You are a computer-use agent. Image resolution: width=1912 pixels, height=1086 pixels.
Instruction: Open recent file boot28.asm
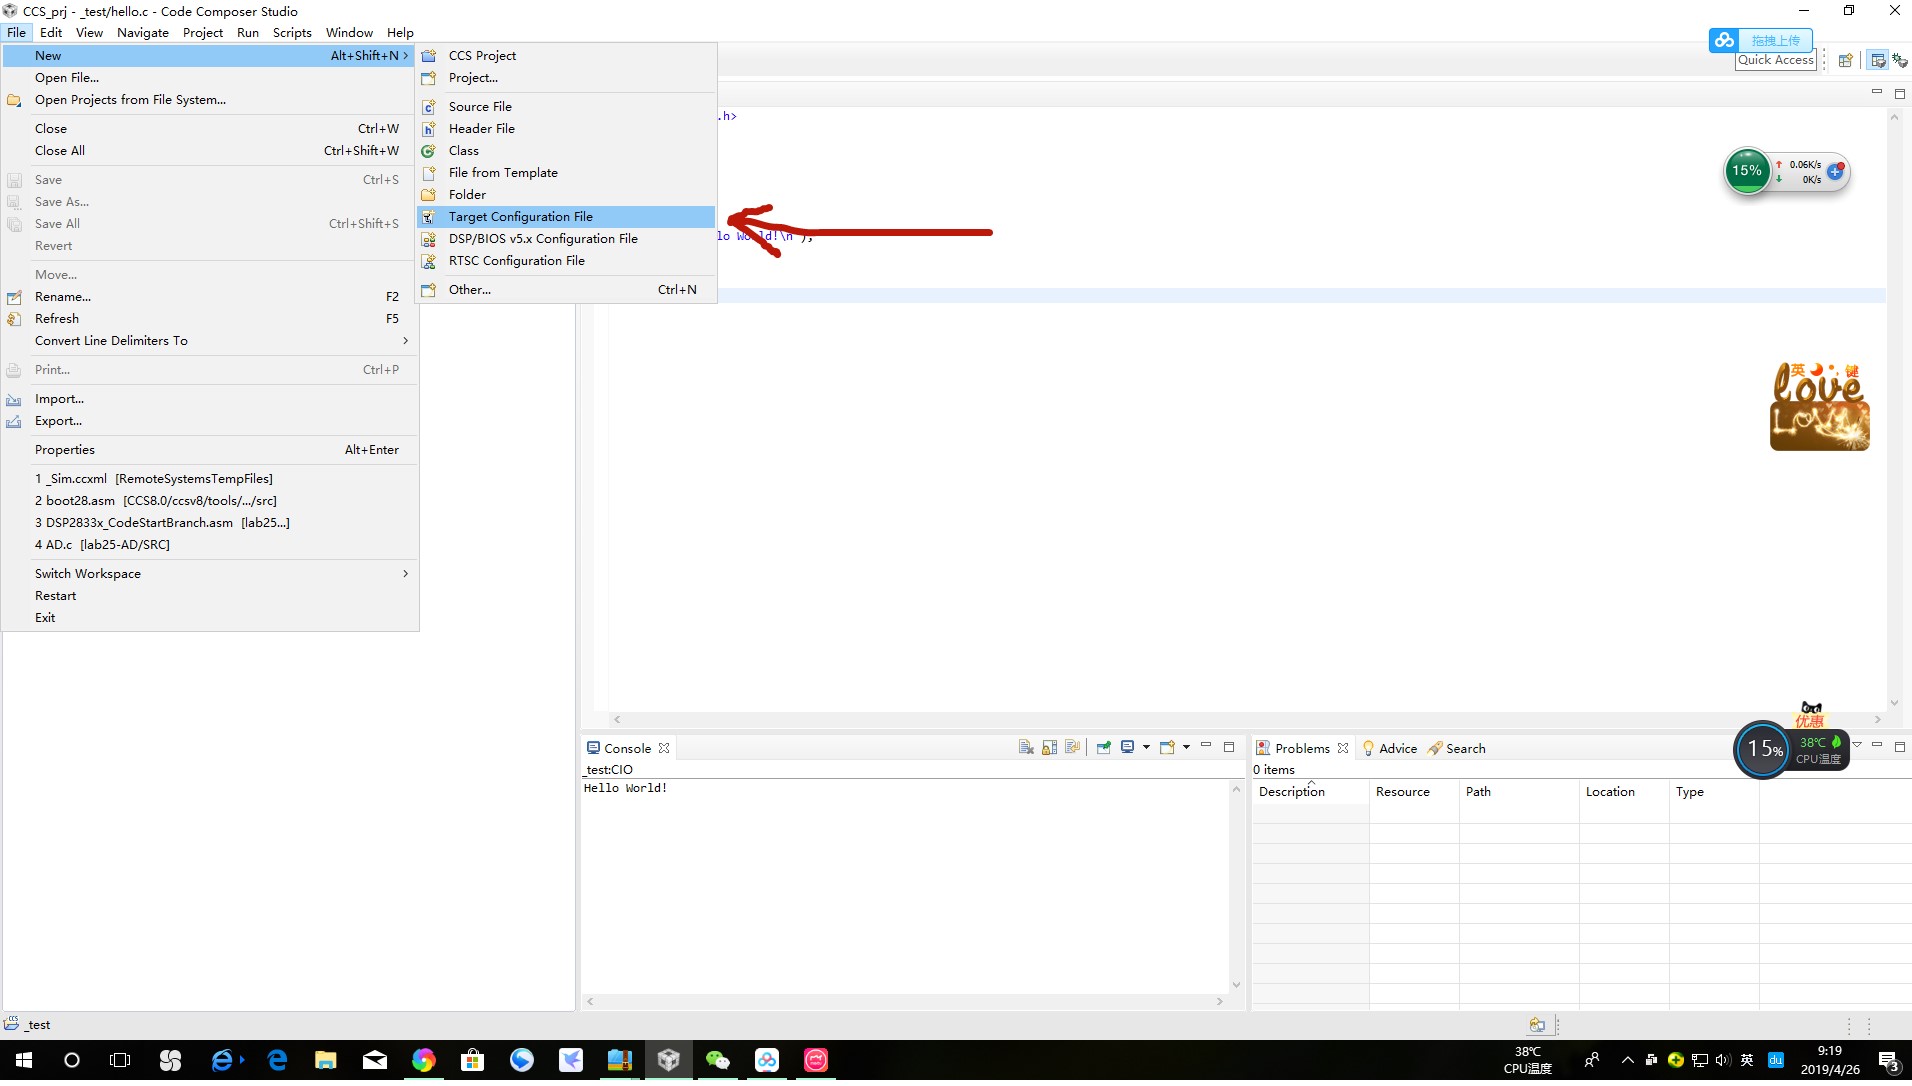tap(155, 500)
